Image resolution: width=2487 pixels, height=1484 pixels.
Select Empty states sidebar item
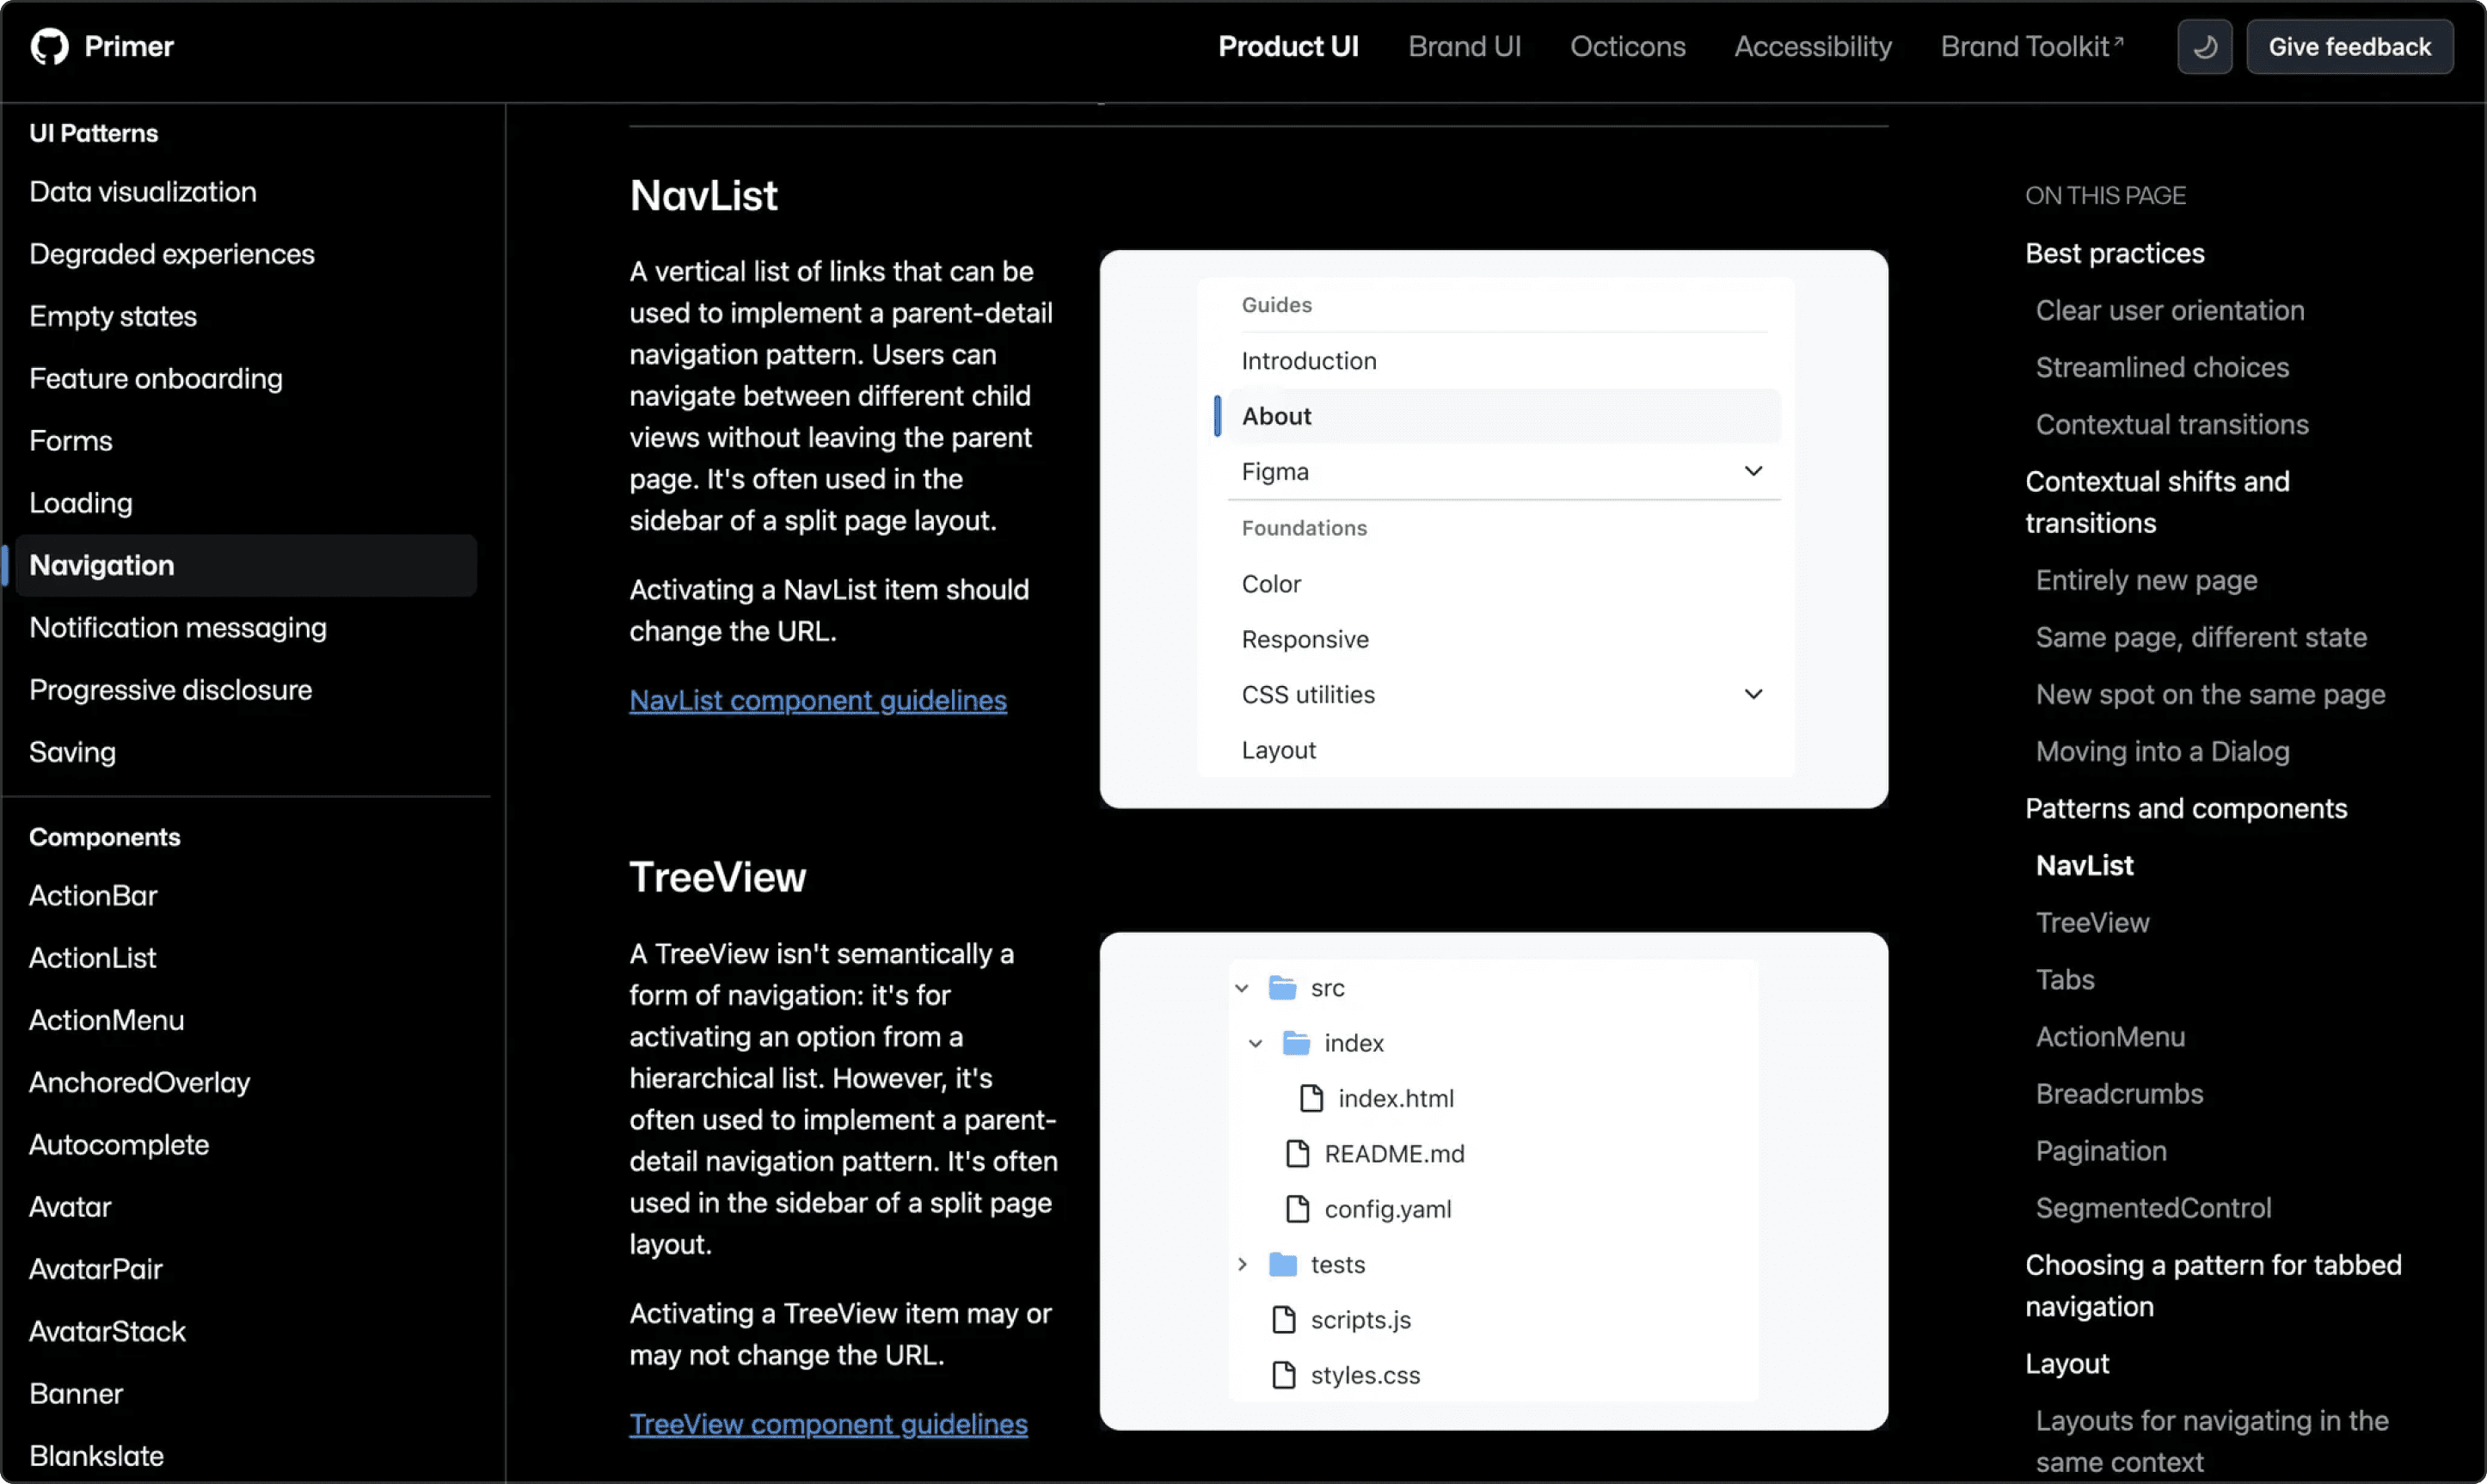click(x=113, y=316)
